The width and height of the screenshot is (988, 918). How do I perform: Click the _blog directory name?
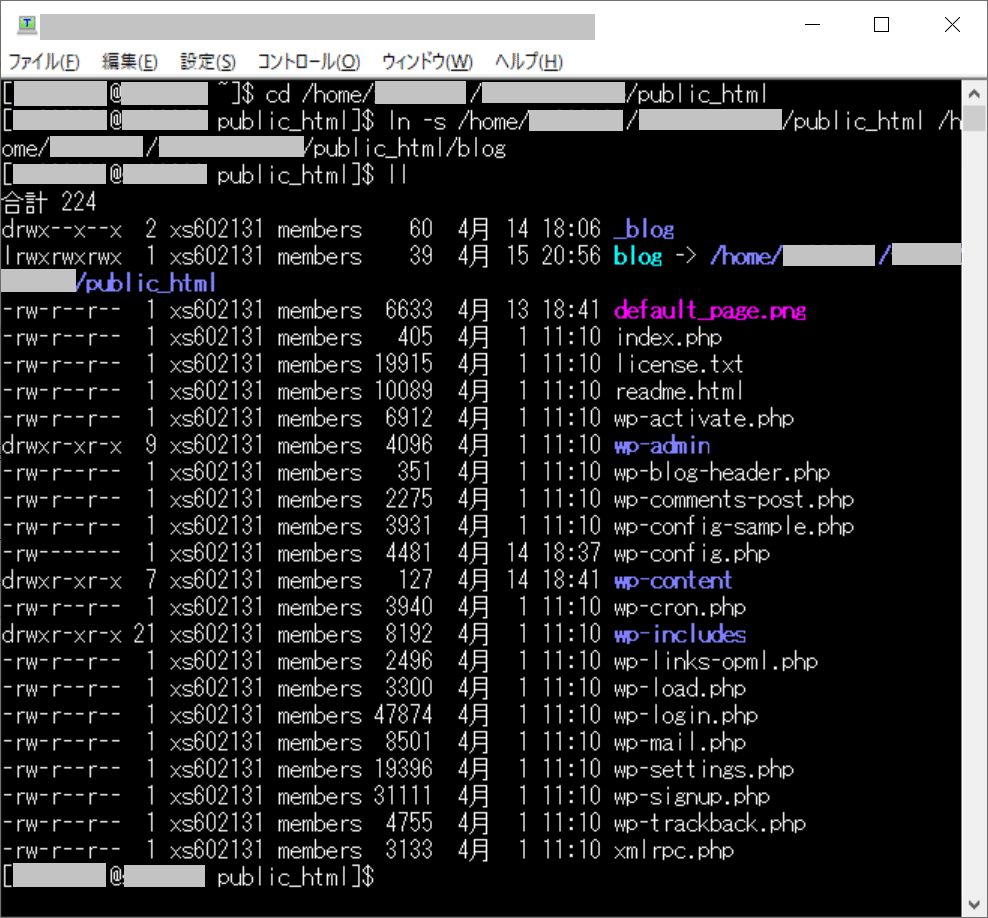(644, 229)
